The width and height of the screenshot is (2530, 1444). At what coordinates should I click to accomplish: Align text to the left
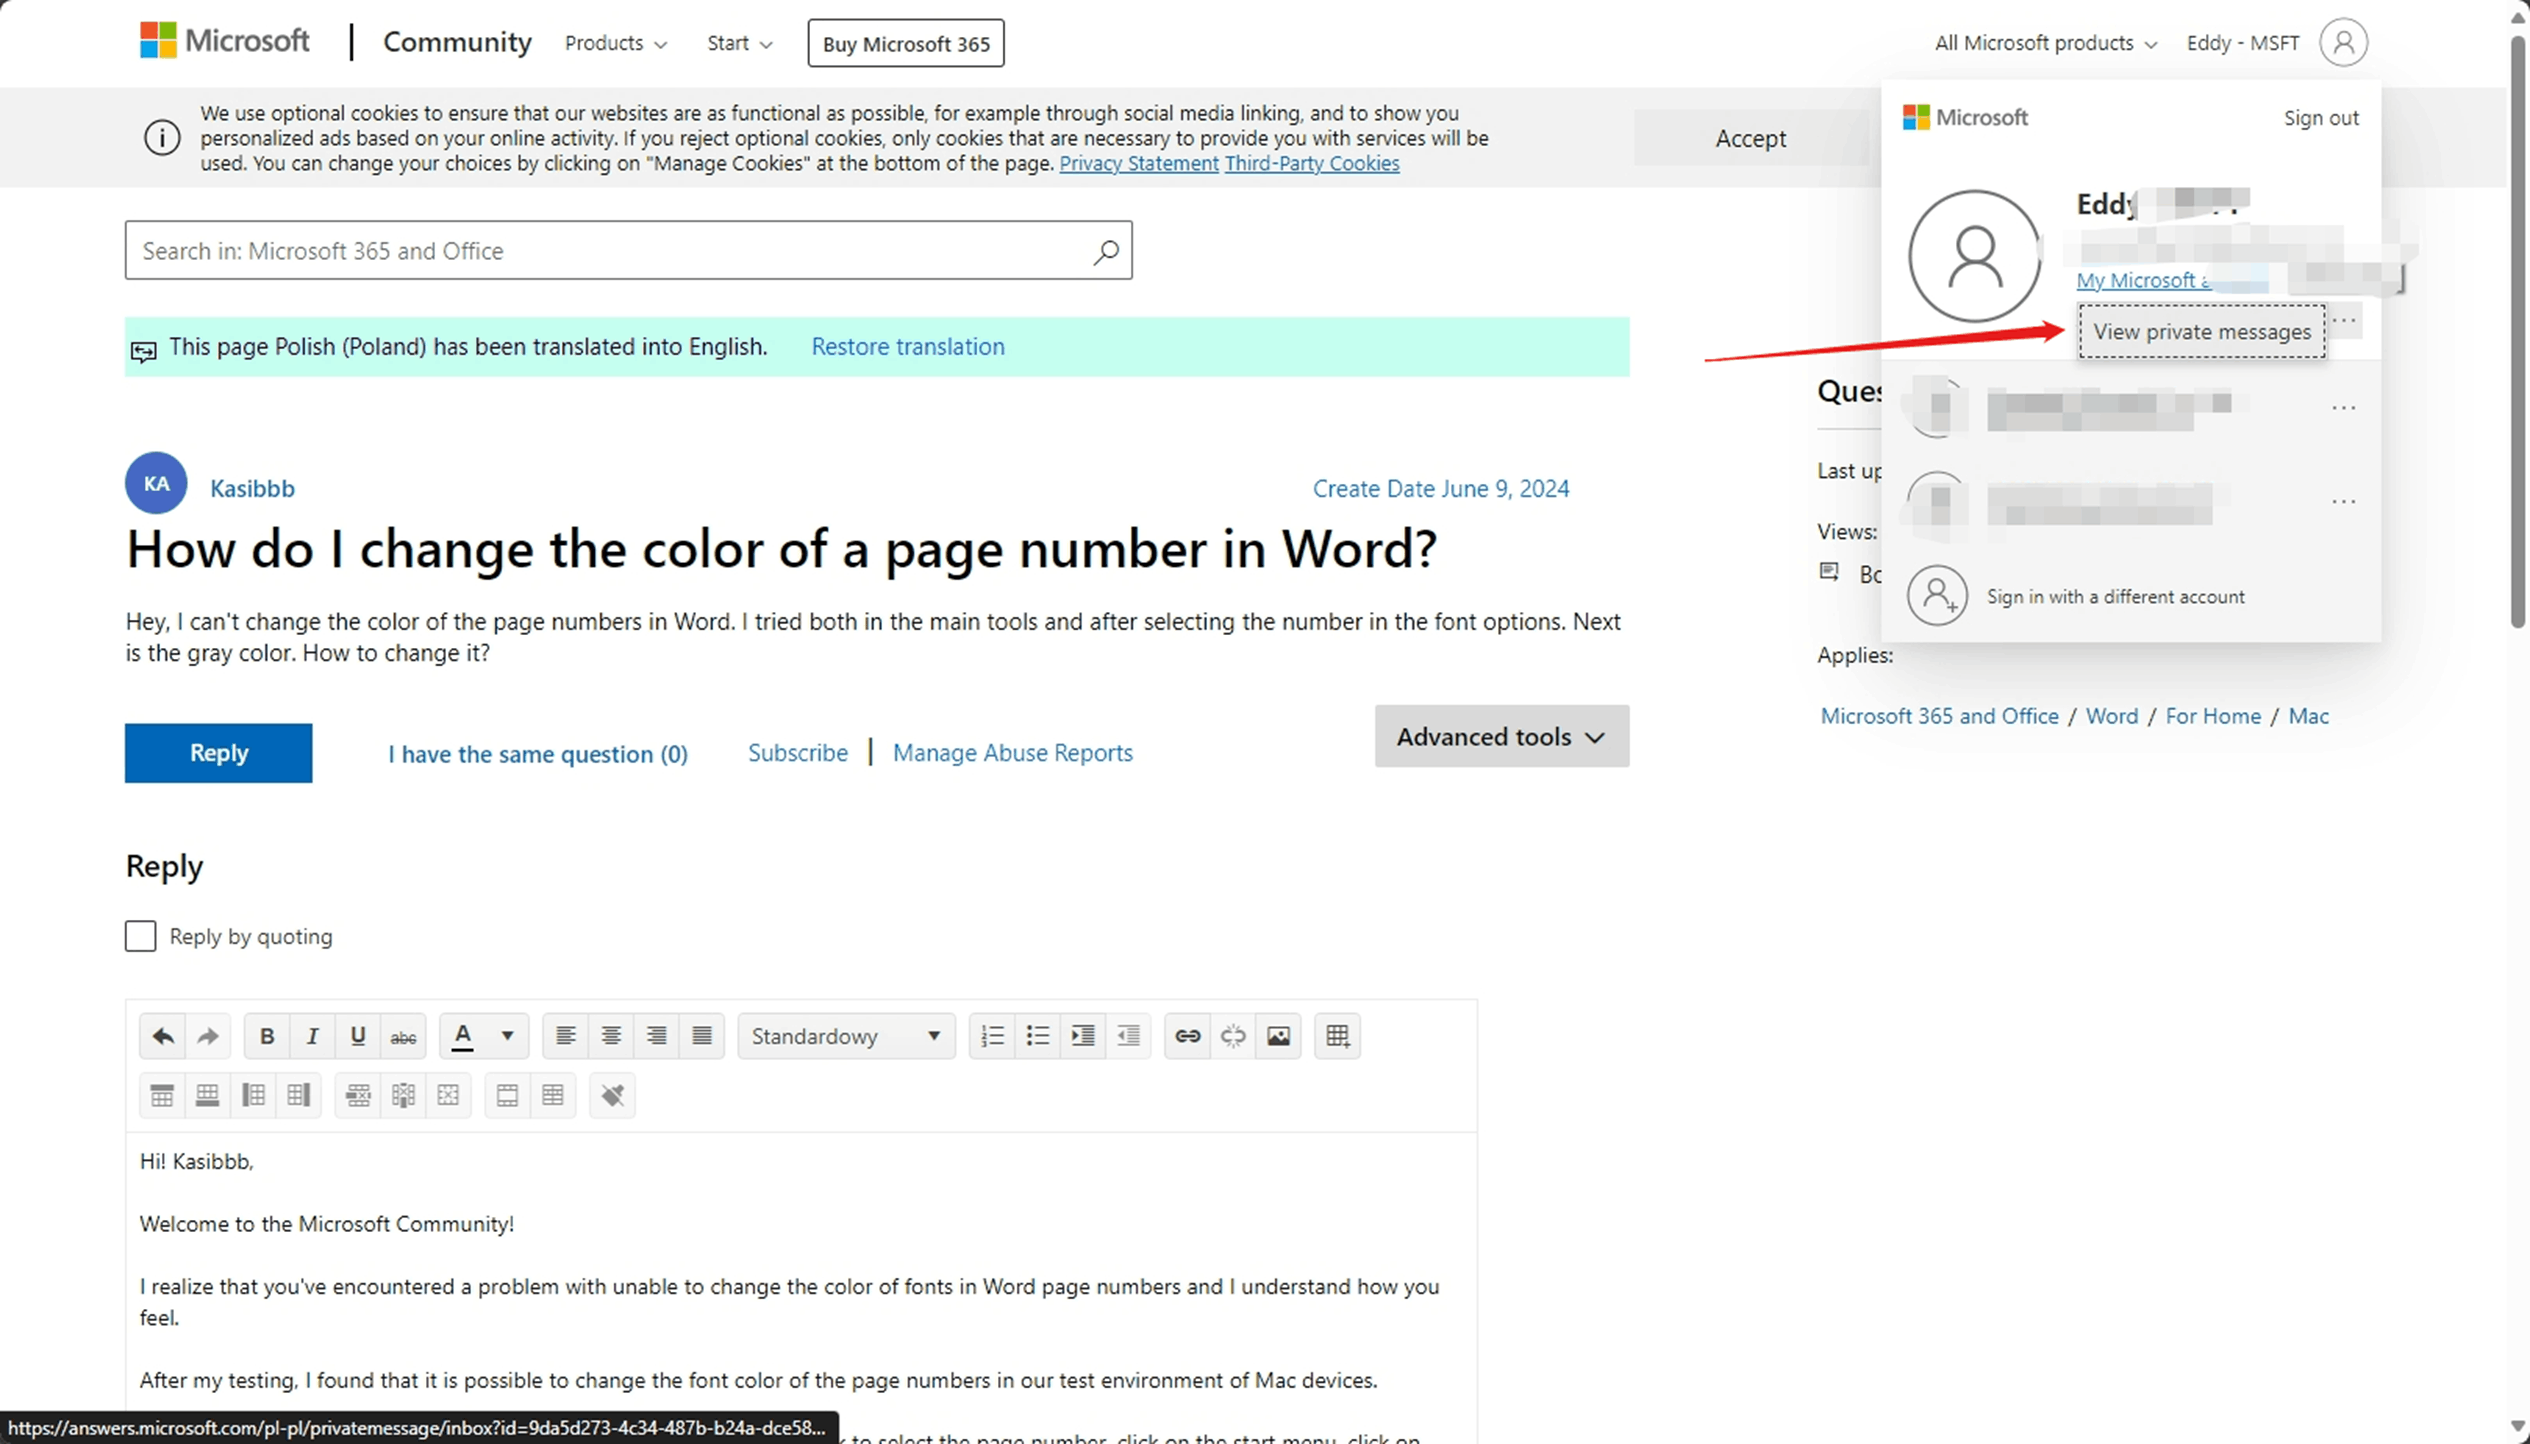565,1036
